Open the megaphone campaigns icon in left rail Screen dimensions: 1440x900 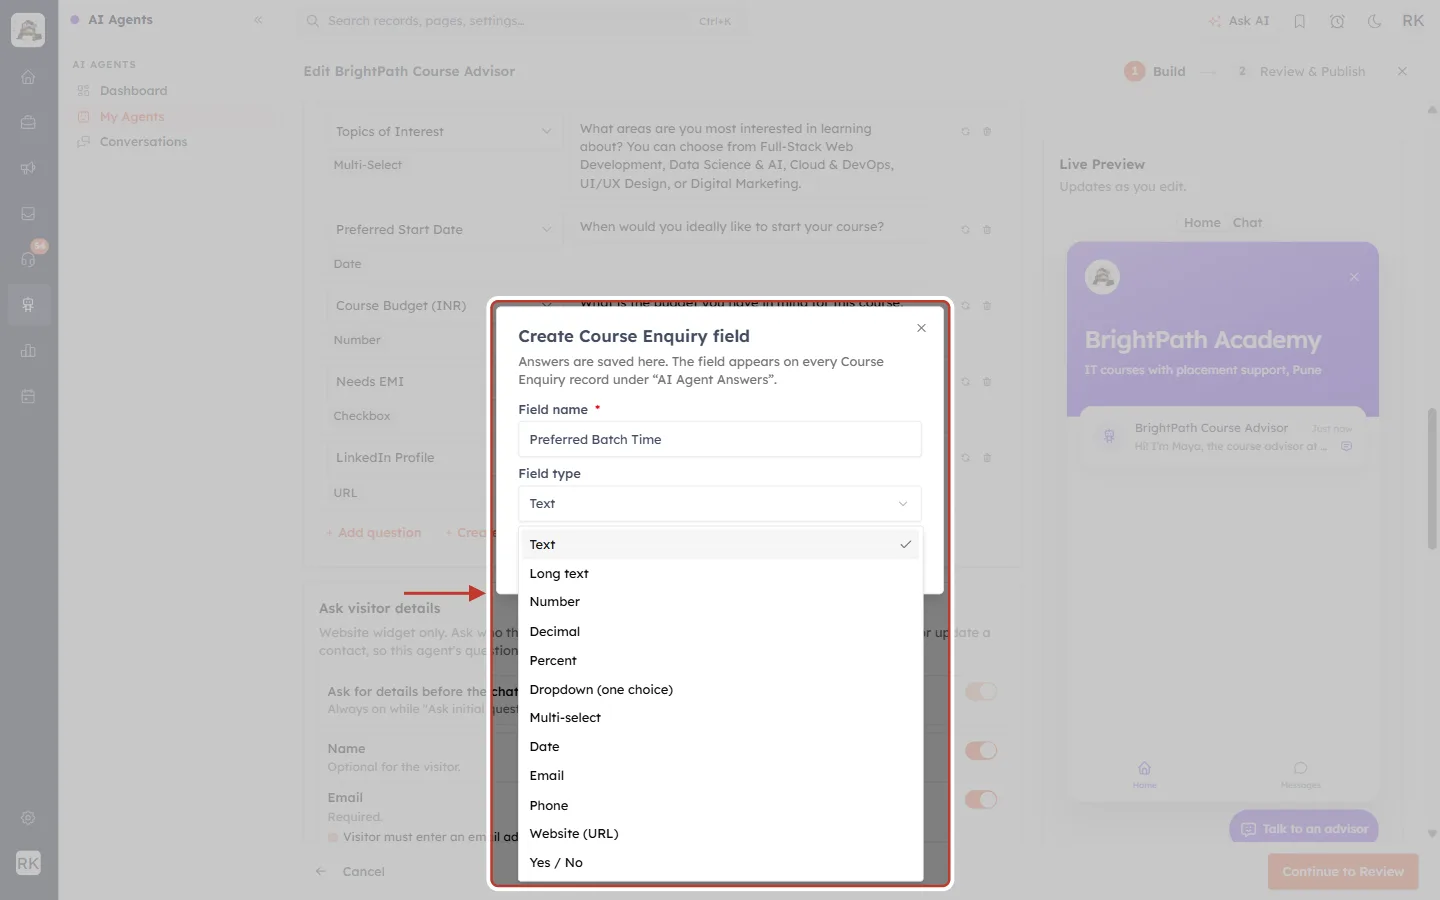pyautogui.click(x=28, y=168)
